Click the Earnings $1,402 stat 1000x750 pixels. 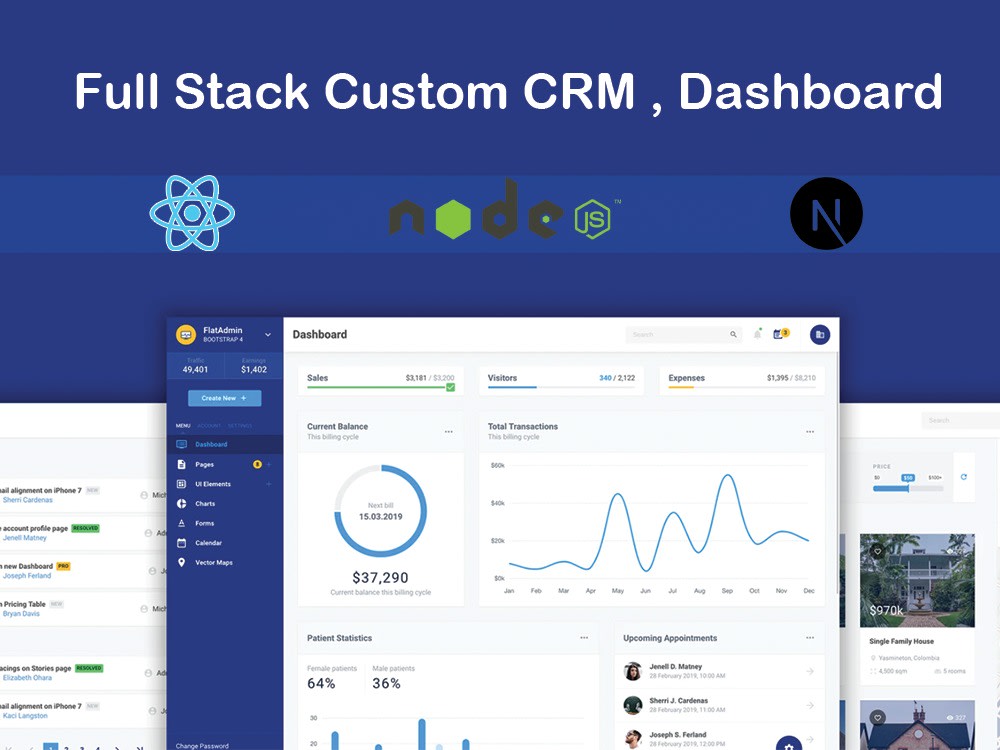254,365
